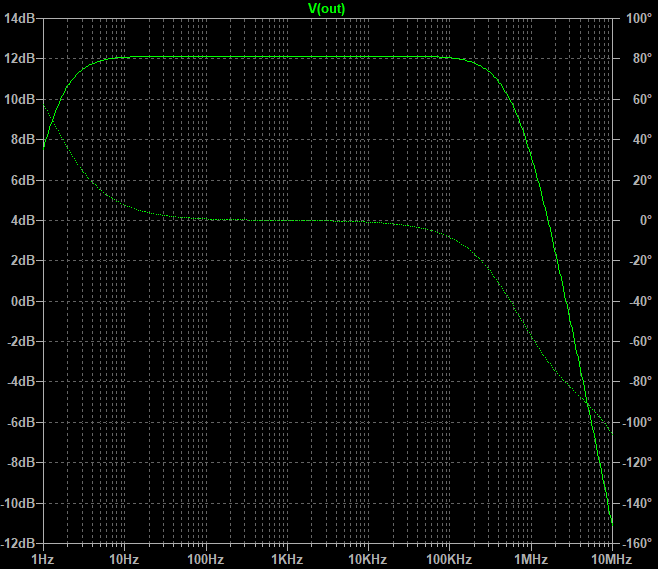Screen dimensions: 658x569
Task: Click the -10dB left axis label
Action: click(18, 503)
